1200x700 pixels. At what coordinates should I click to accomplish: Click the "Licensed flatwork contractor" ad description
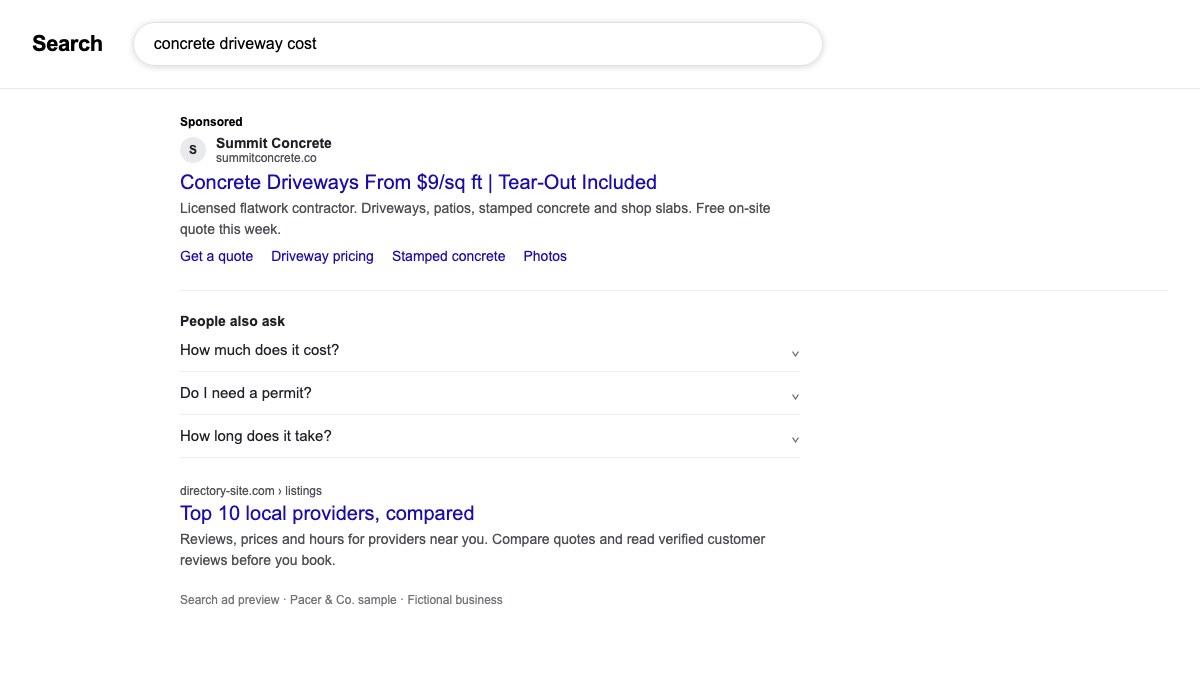[x=475, y=219]
